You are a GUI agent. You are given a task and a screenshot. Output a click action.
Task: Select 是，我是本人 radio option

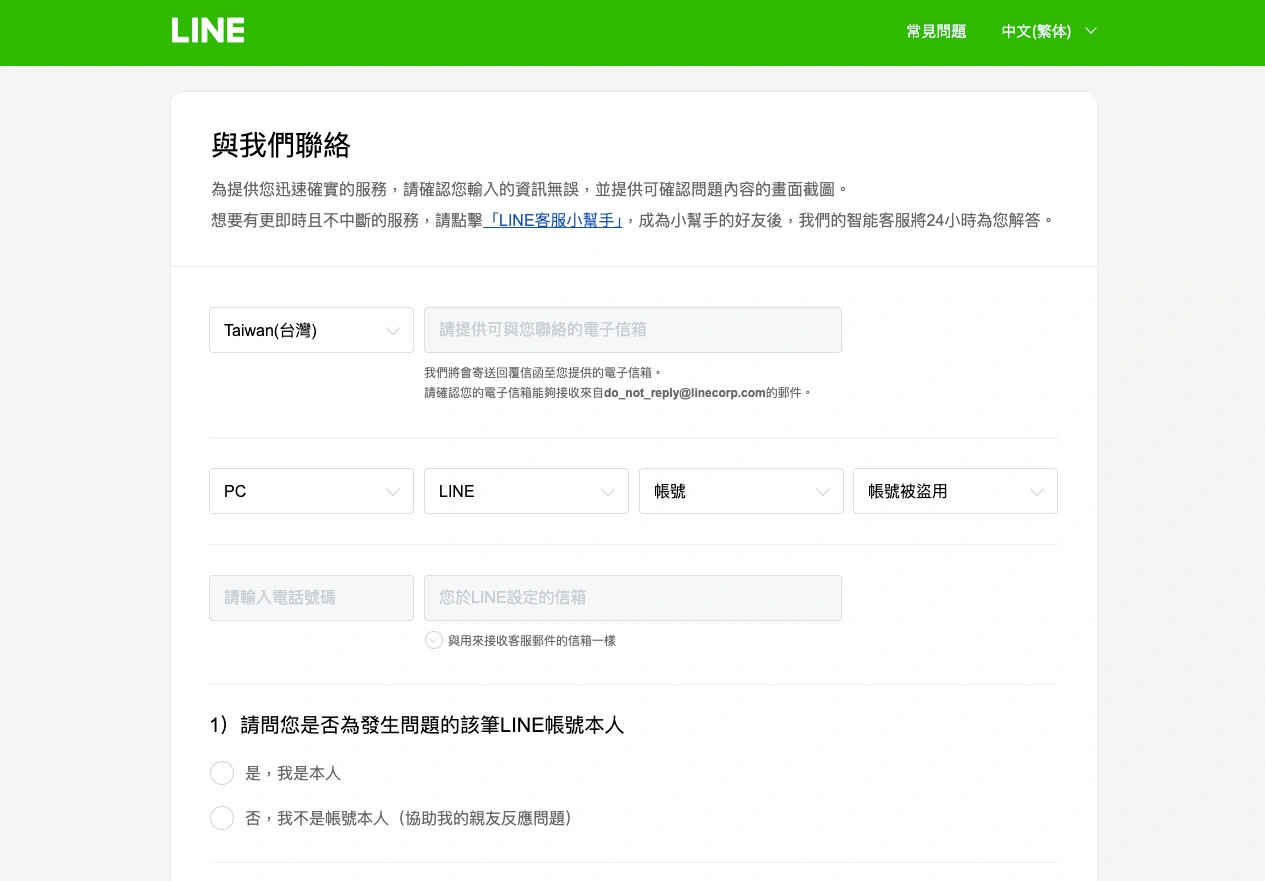pyautogui.click(x=222, y=772)
